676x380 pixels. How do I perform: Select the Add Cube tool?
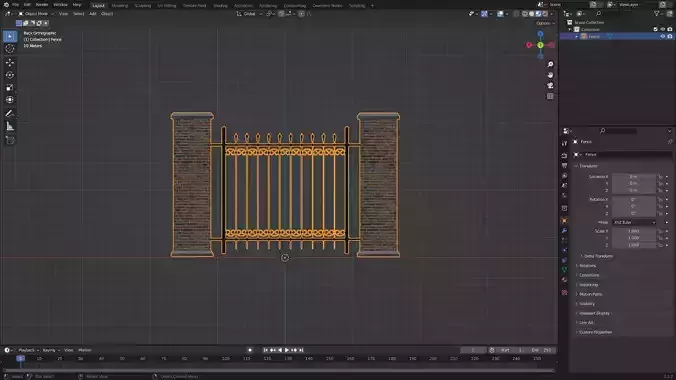click(x=9, y=140)
